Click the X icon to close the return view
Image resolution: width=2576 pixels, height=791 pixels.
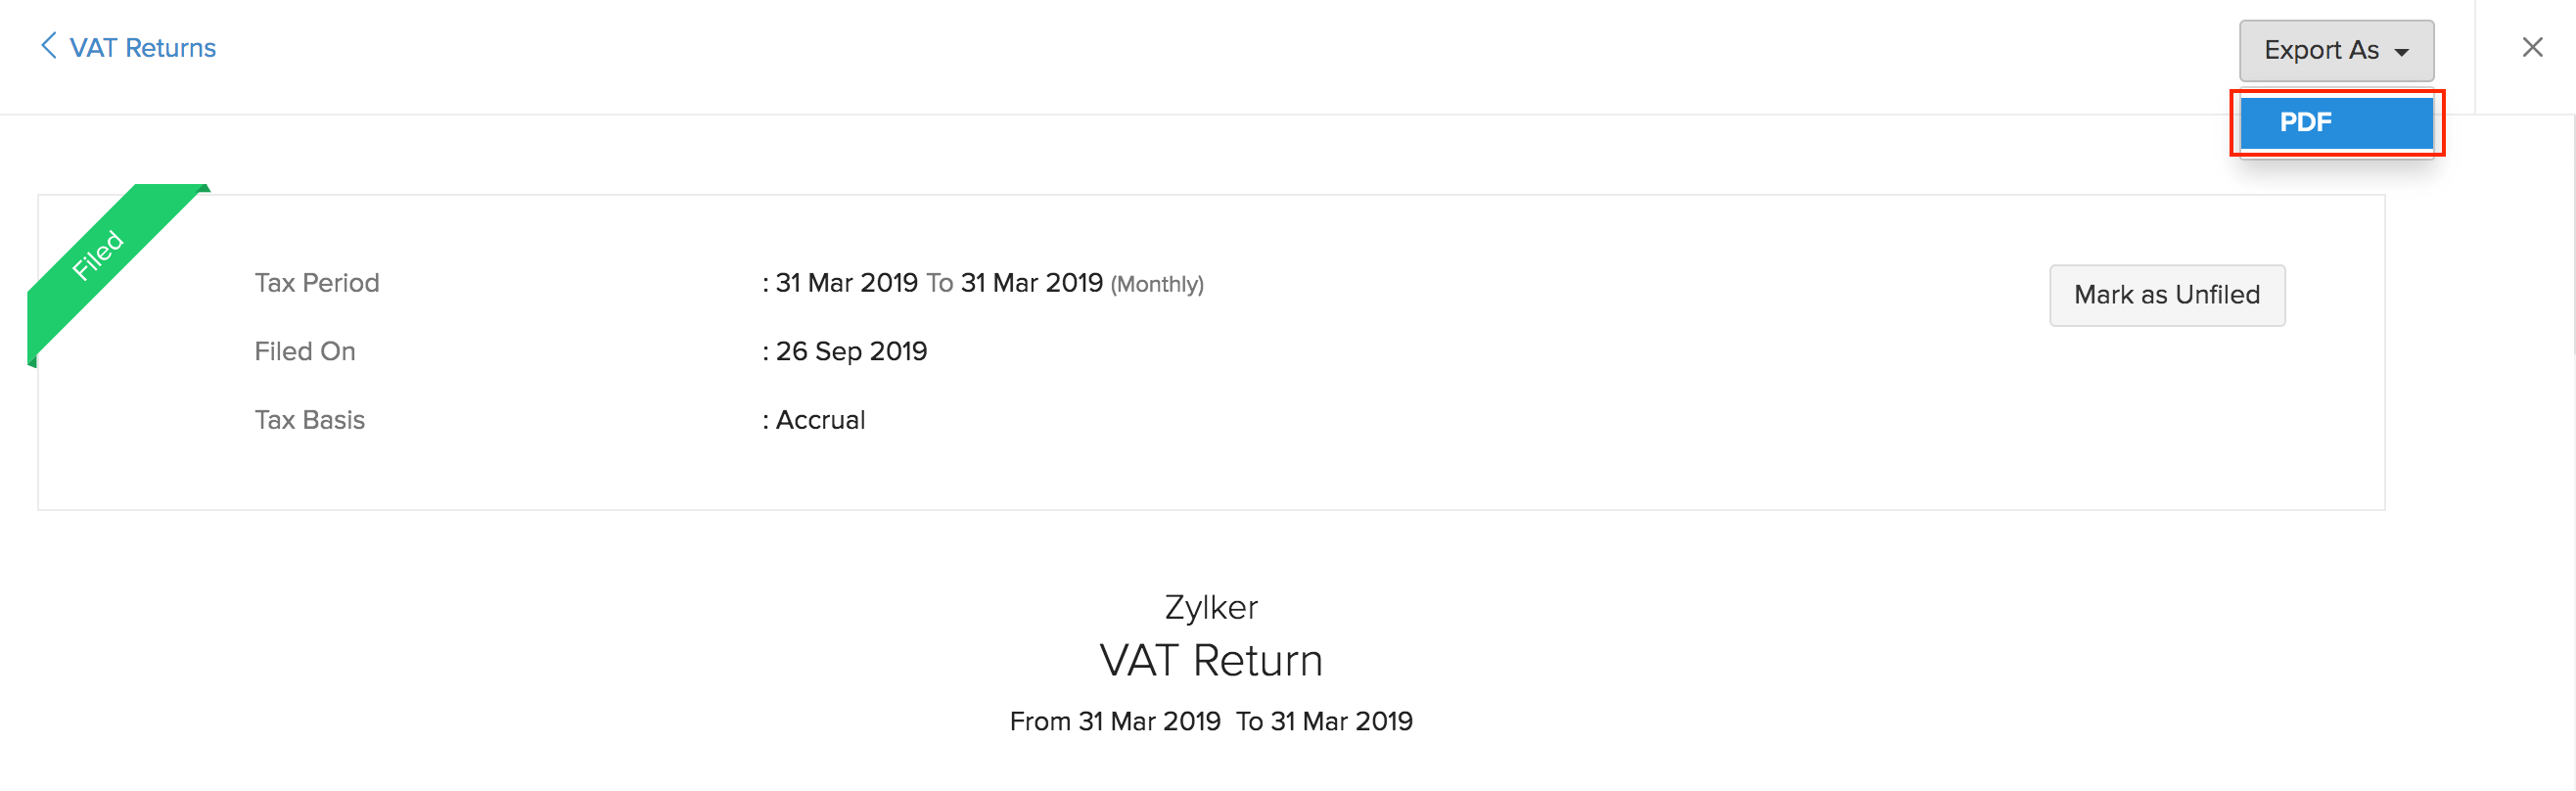tap(2532, 46)
